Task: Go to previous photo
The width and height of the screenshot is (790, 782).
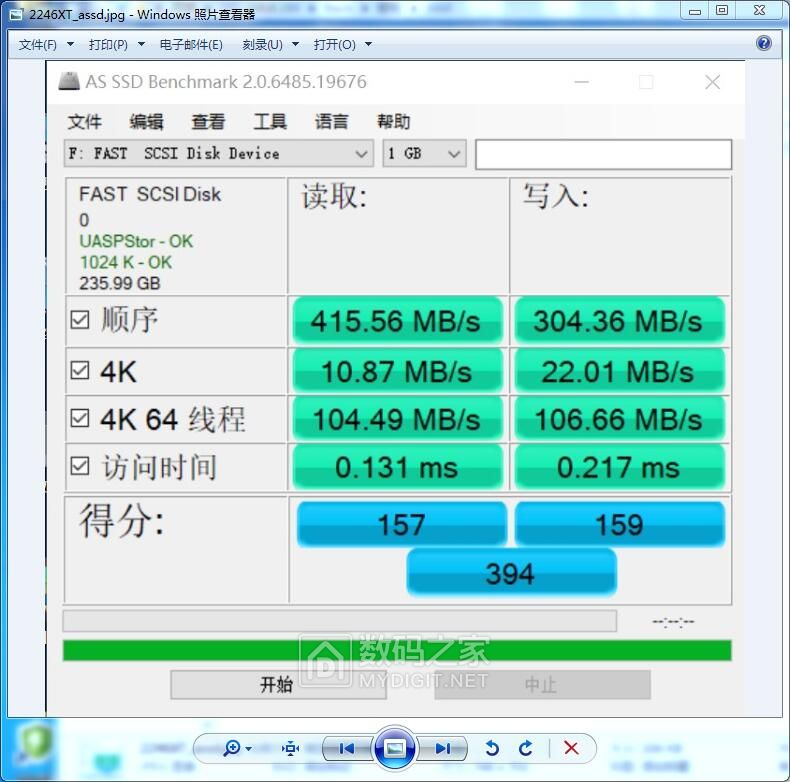Action: click(x=347, y=749)
